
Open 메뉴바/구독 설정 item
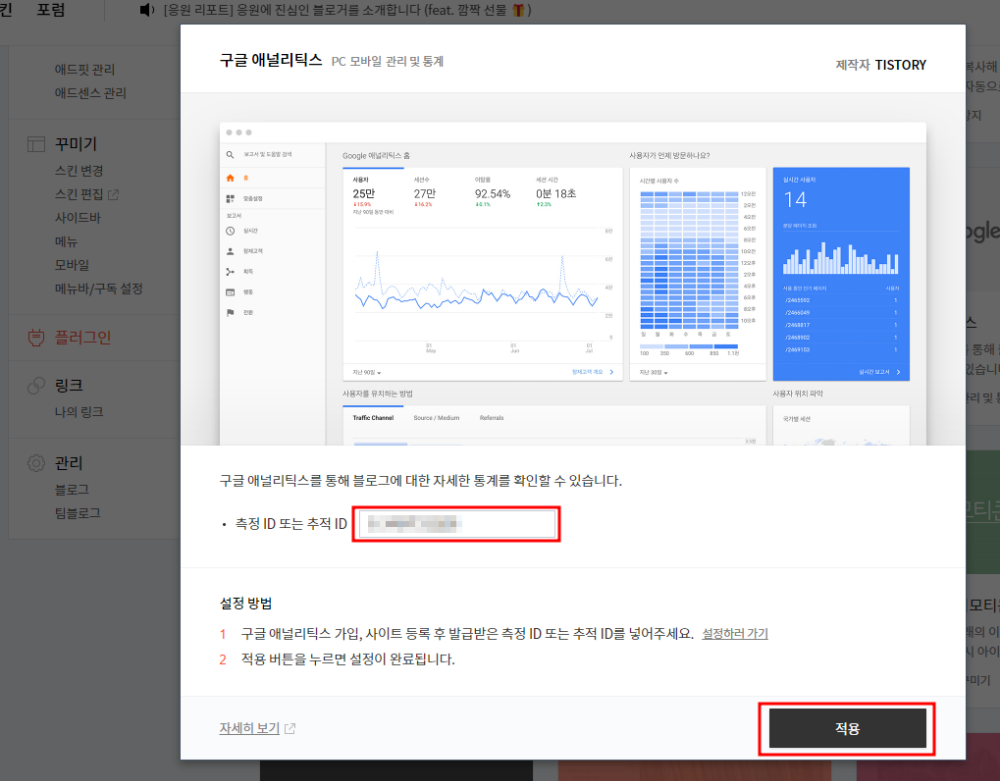click(99, 289)
